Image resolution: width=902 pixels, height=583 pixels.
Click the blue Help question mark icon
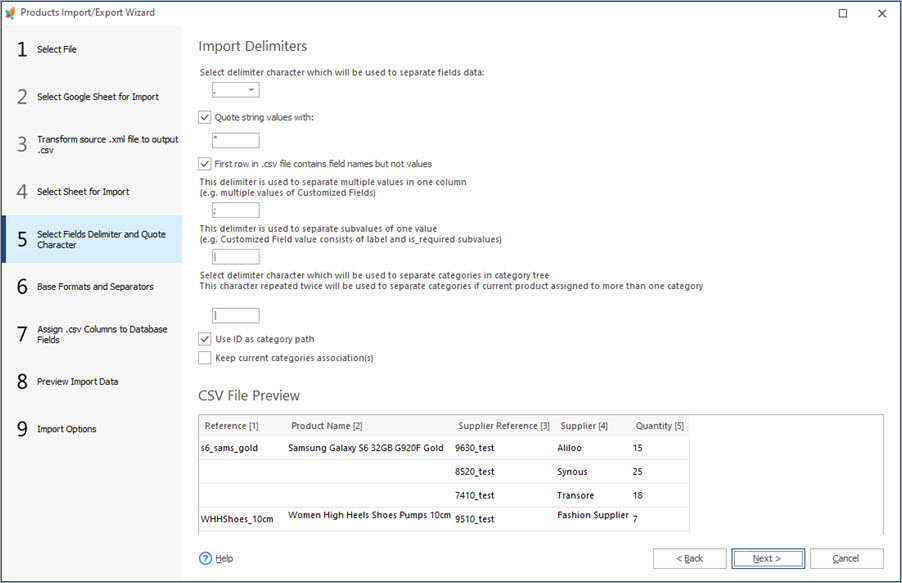(x=205, y=558)
